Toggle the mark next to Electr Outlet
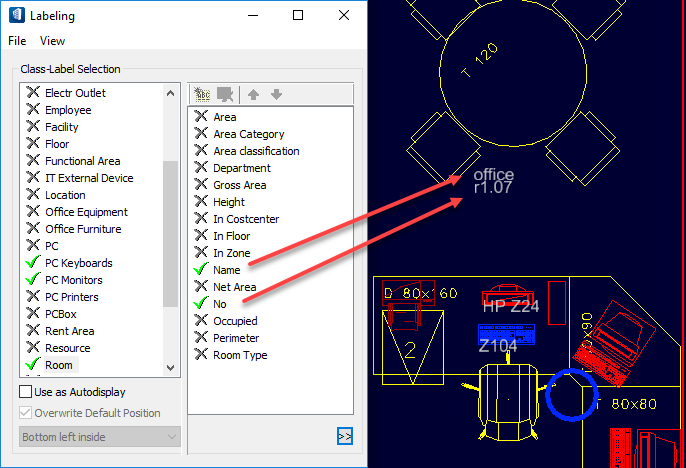The image size is (686, 468). [33, 92]
